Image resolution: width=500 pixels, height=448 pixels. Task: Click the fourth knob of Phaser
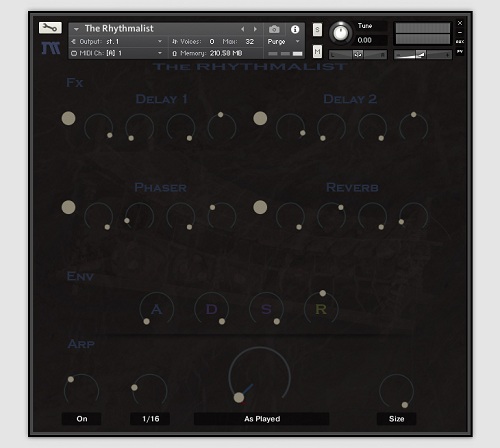(222, 217)
